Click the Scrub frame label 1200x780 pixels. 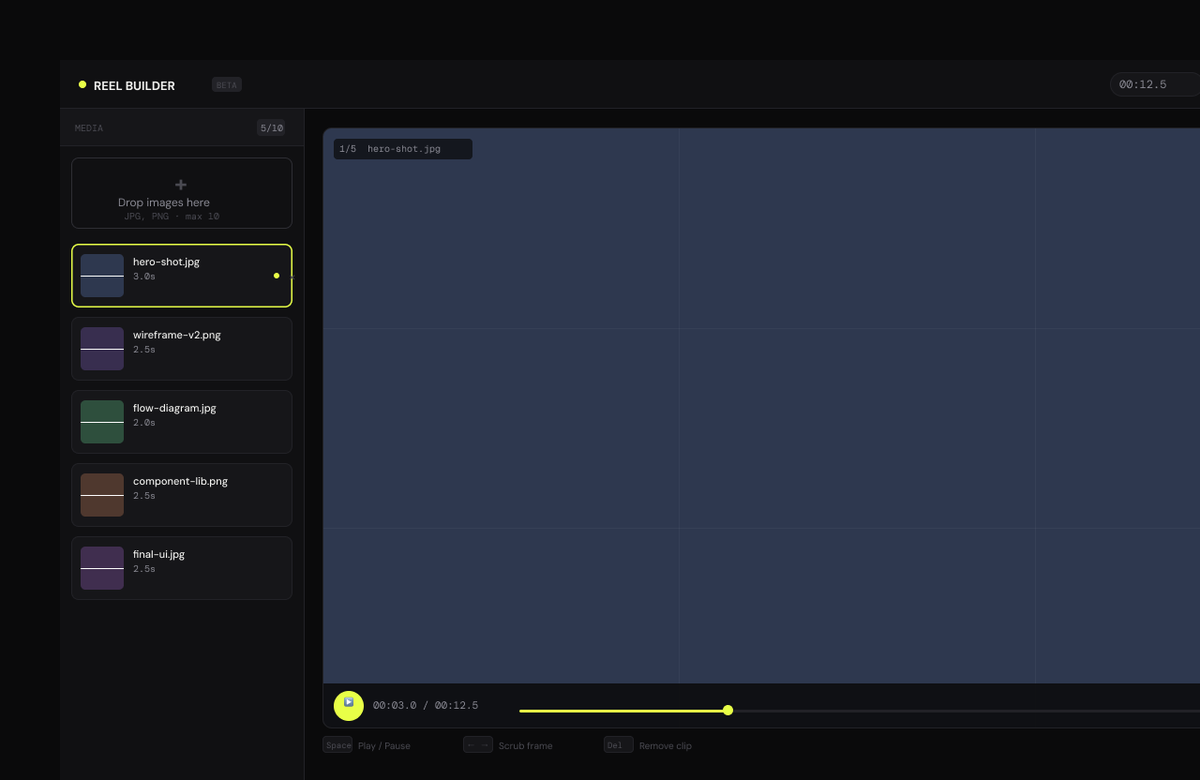[525, 746]
